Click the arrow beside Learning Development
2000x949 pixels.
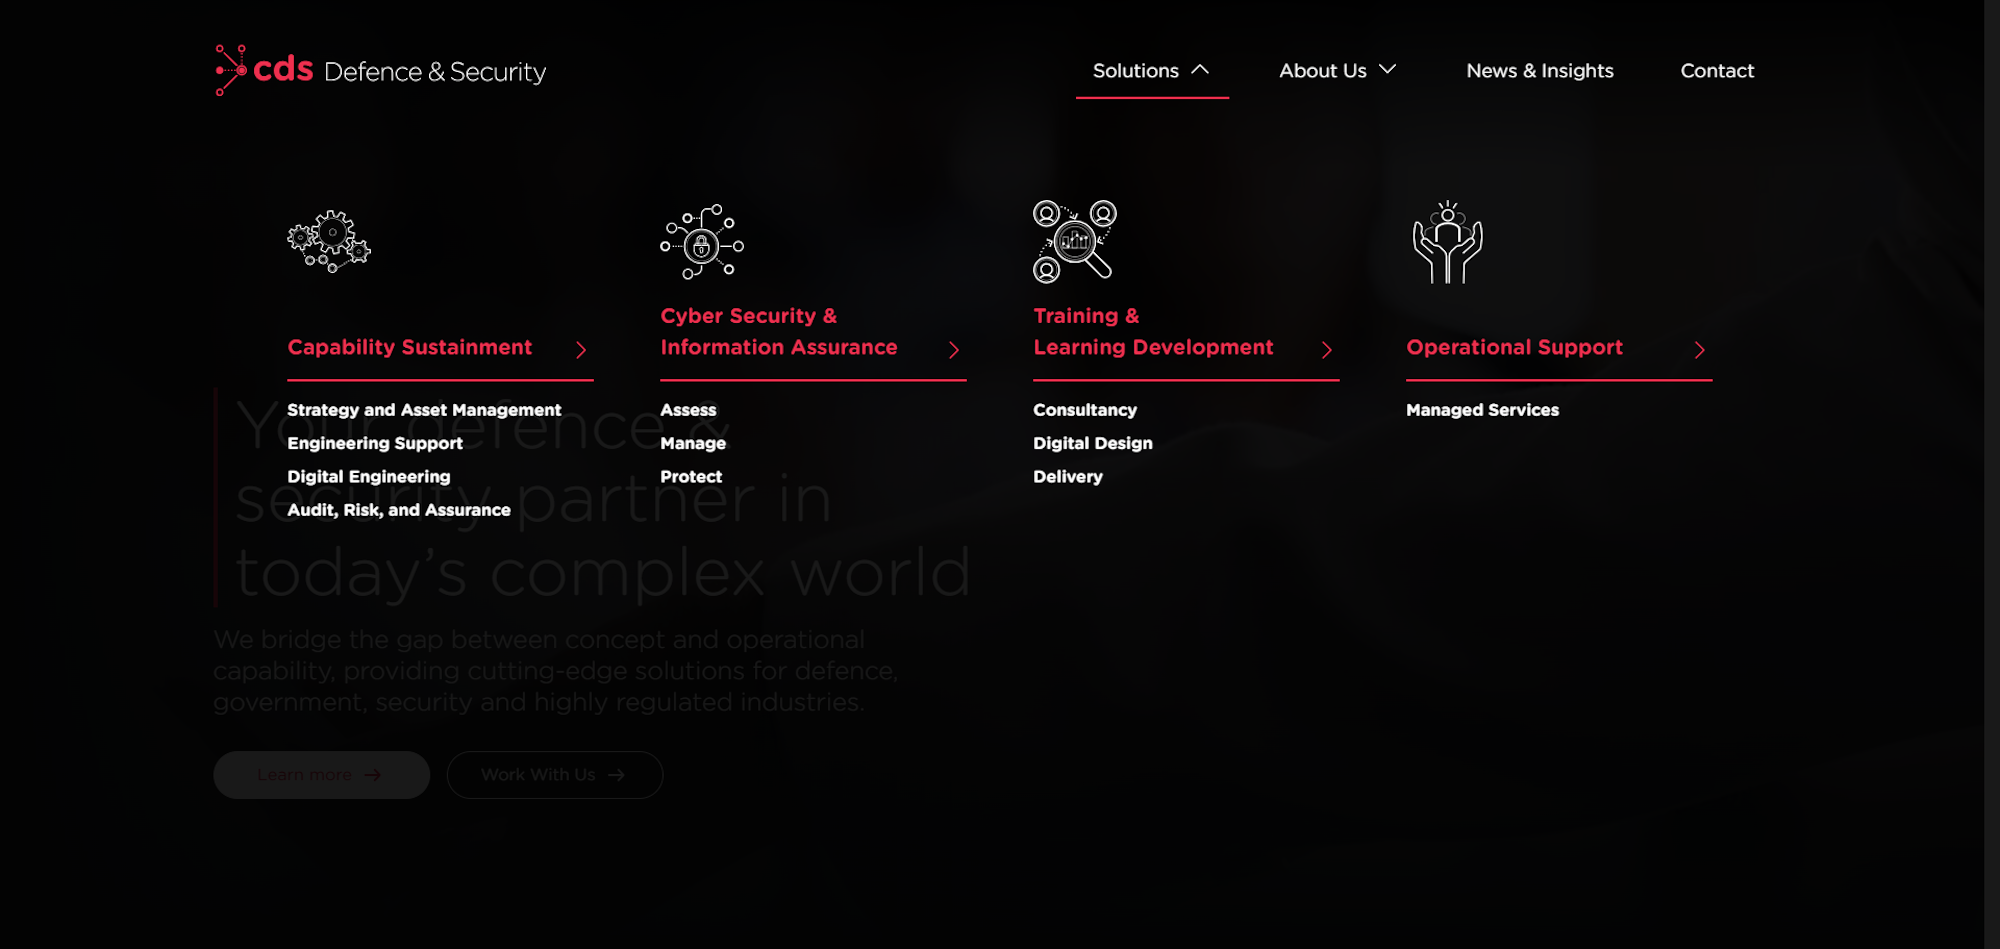1327,349
